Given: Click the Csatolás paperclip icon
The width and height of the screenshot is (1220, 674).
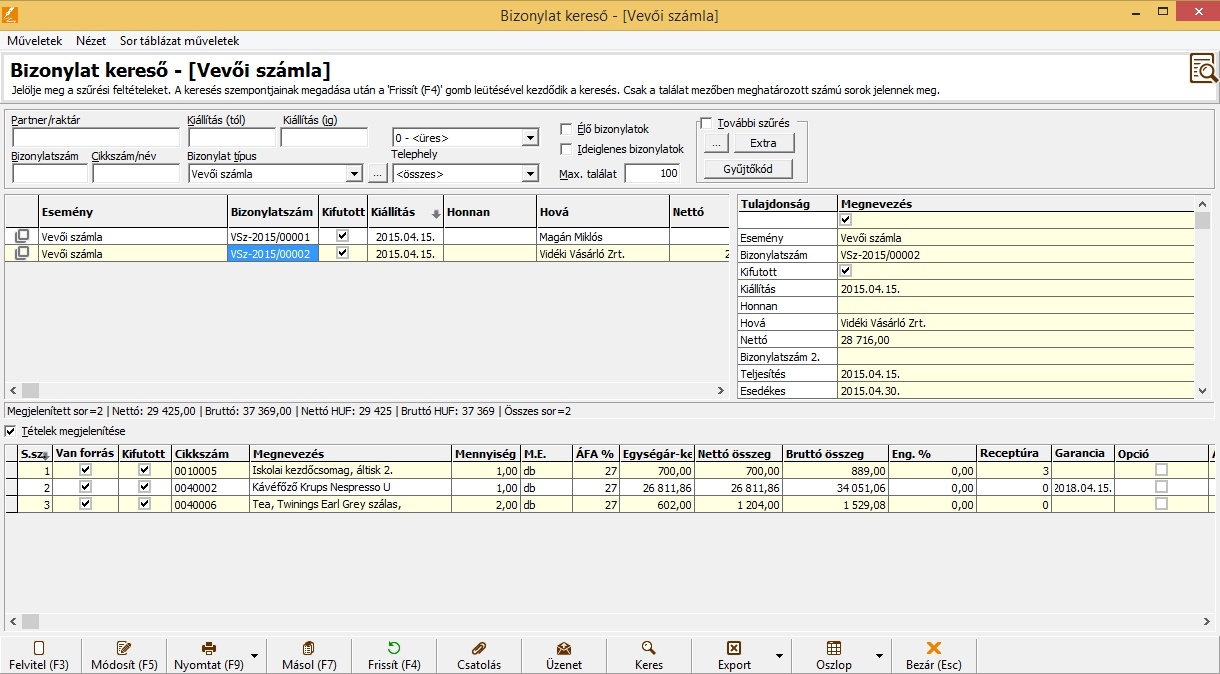Looking at the screenshot, I should coord(478,648).
